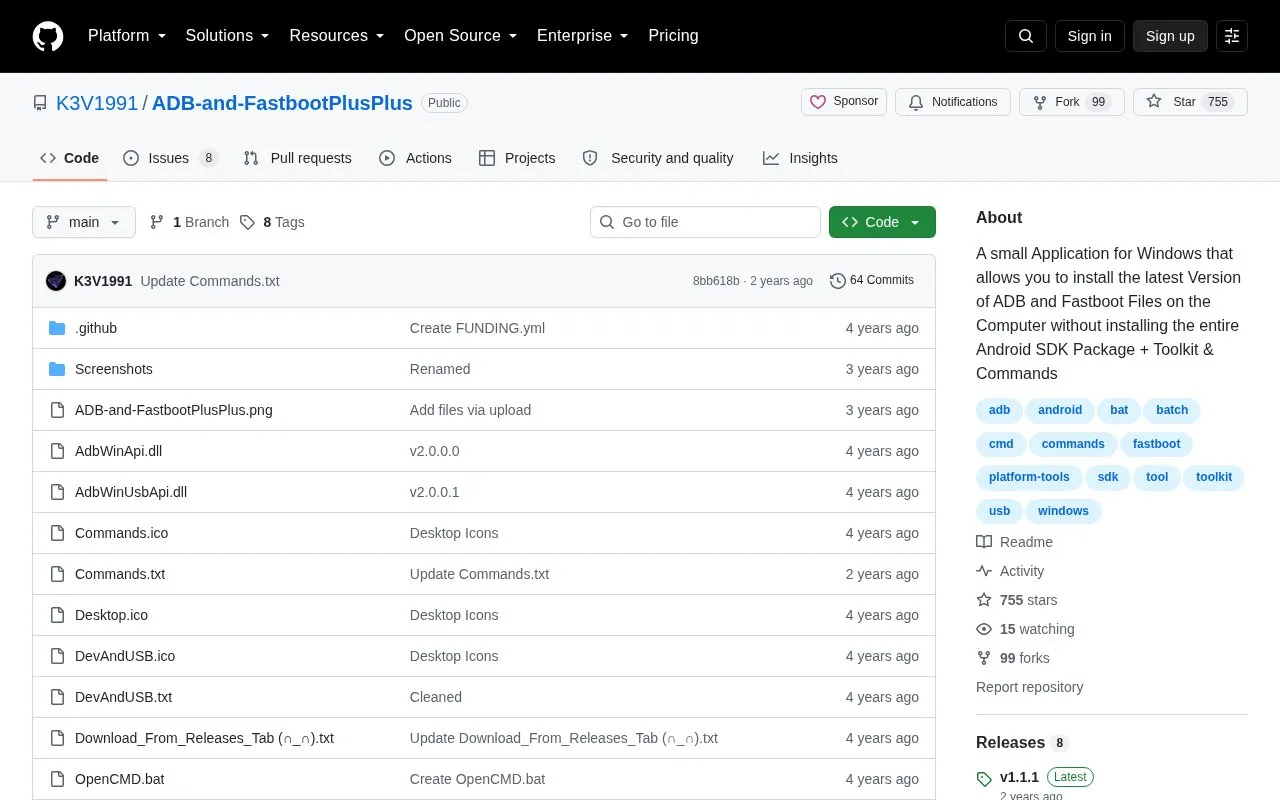Click the eye icon beside 15 watching
The image size is (1280, 800).
pyautogui.click(x=984, y=629)
